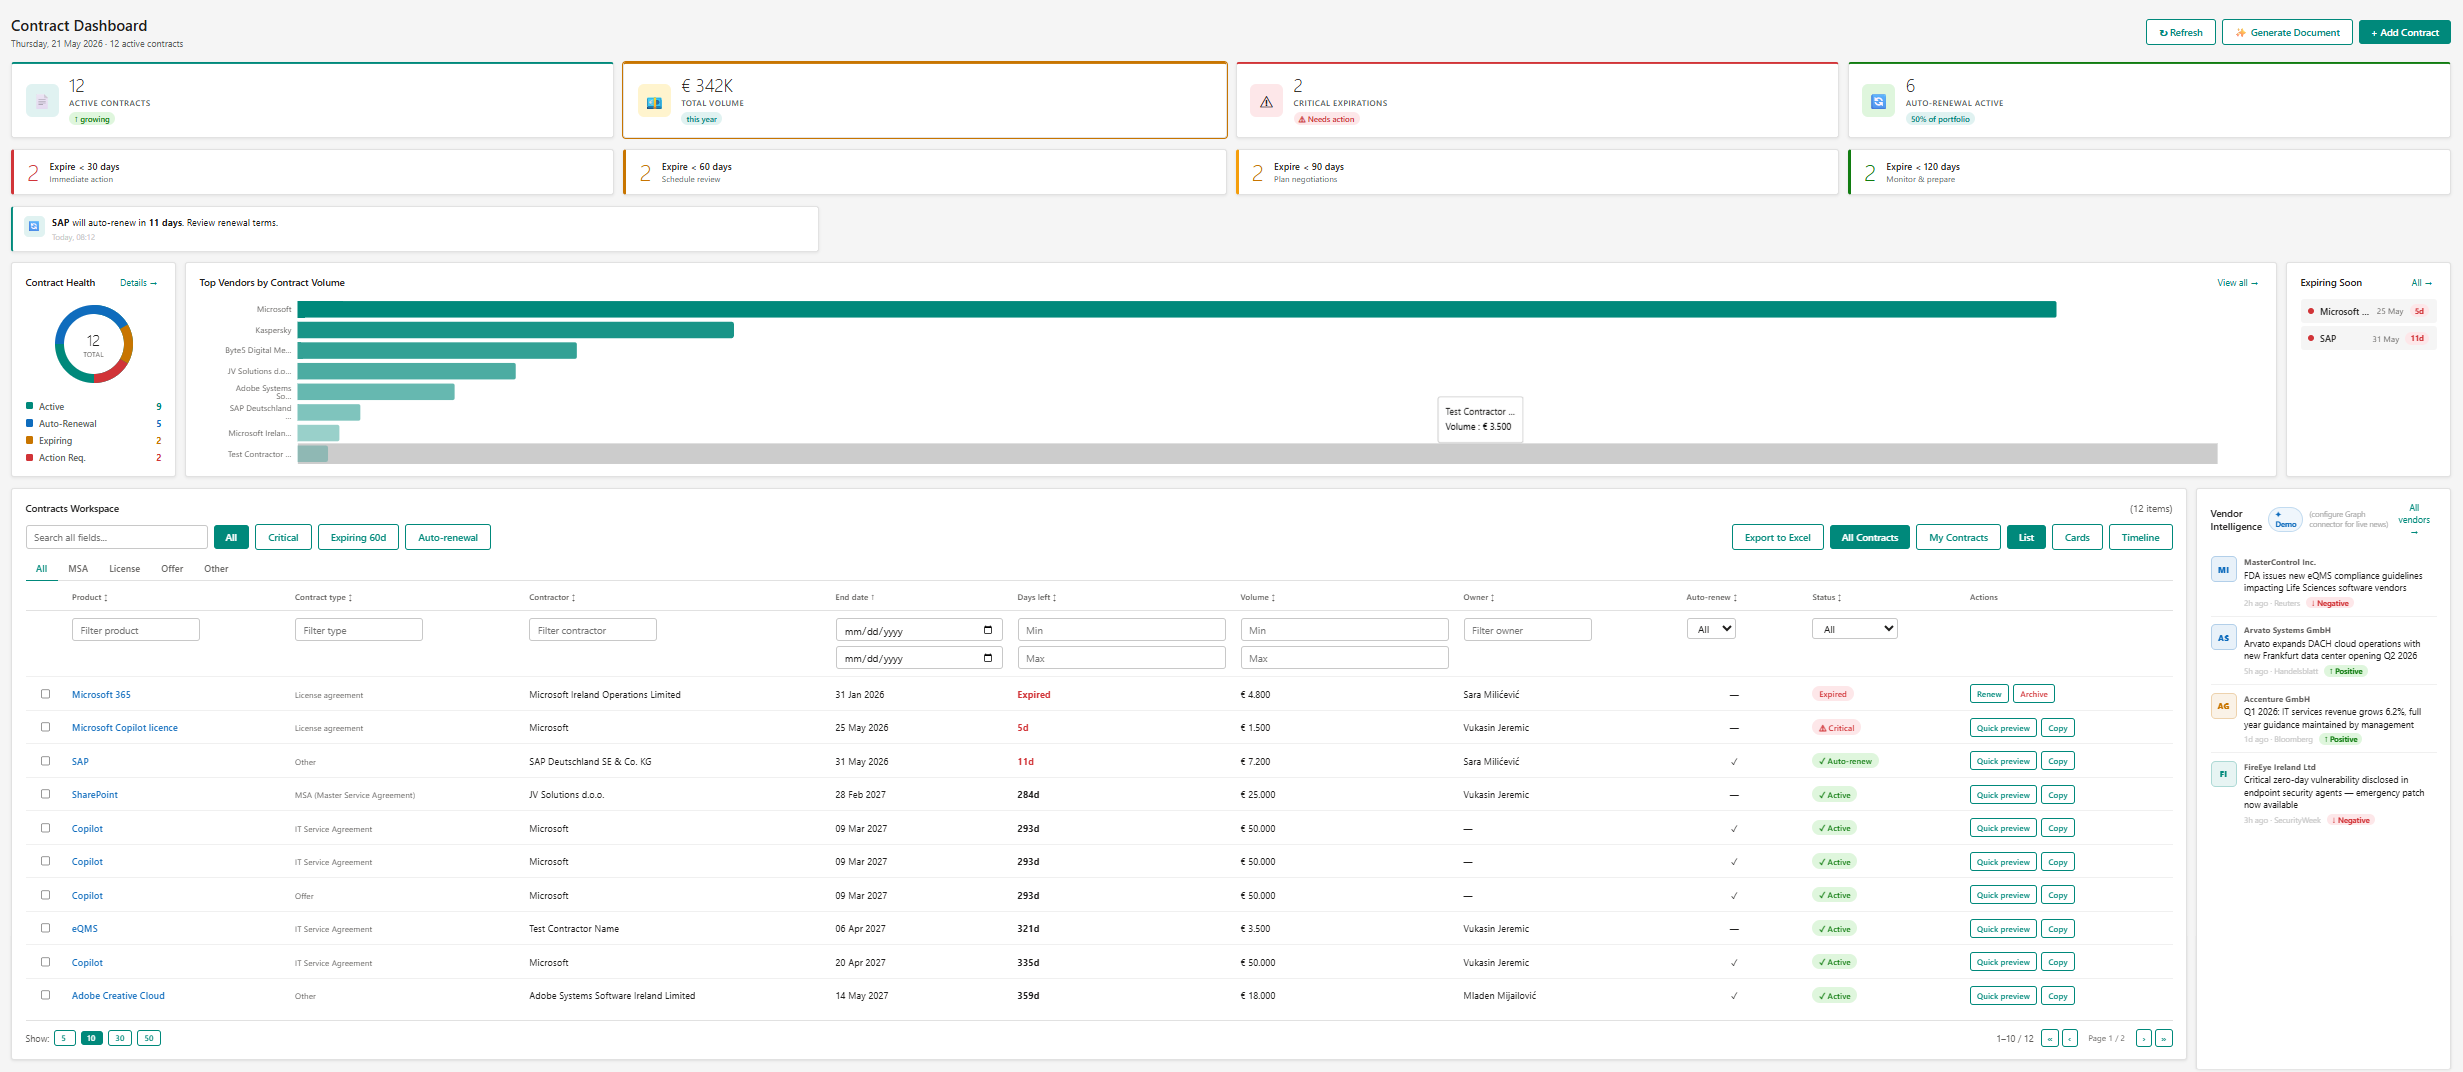Tick the eQMS row checkbox
Viewport: 2463px width, 1072px height.
tap(45, 928)
